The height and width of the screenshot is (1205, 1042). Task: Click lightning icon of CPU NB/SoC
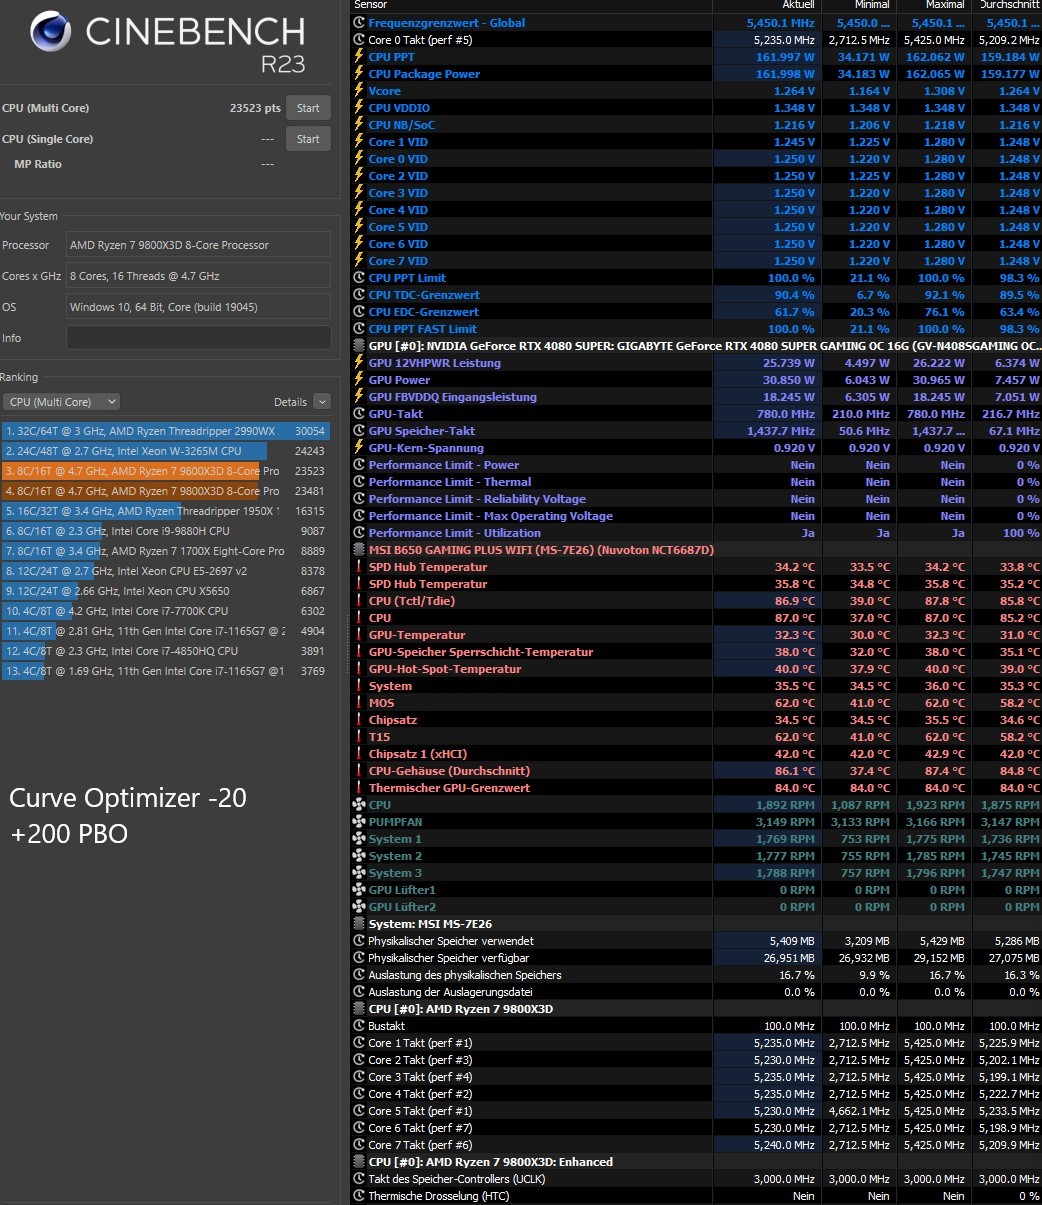[360, 125]
